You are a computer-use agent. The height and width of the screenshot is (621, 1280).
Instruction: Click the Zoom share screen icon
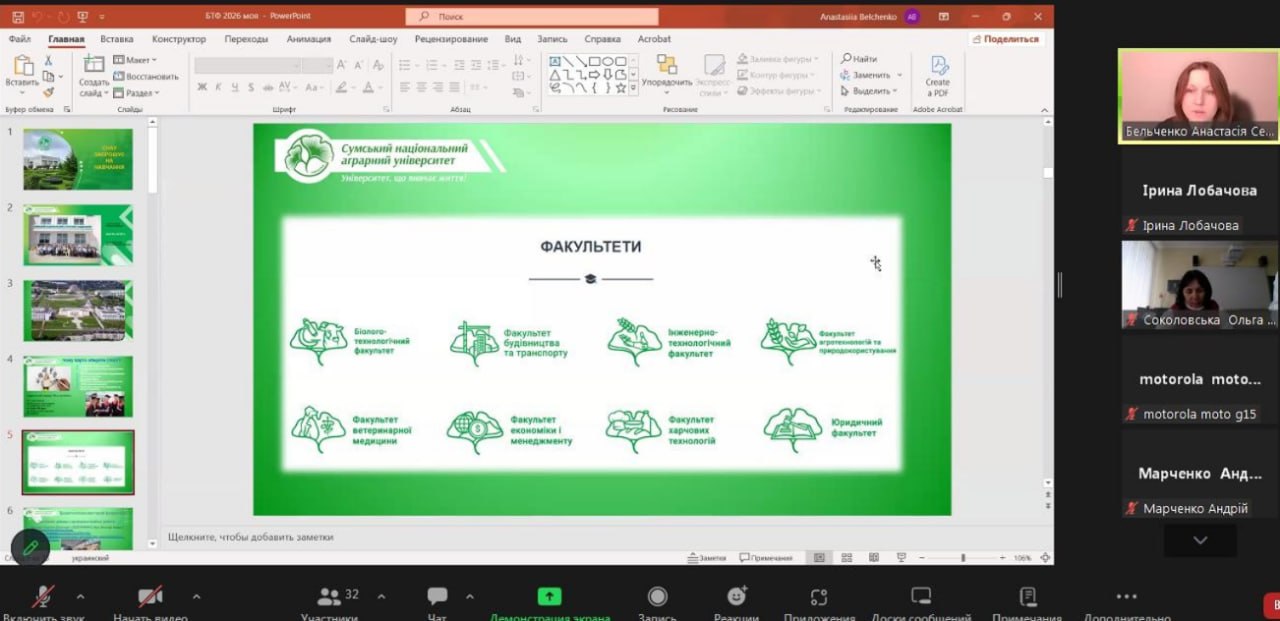pos(549,596)
